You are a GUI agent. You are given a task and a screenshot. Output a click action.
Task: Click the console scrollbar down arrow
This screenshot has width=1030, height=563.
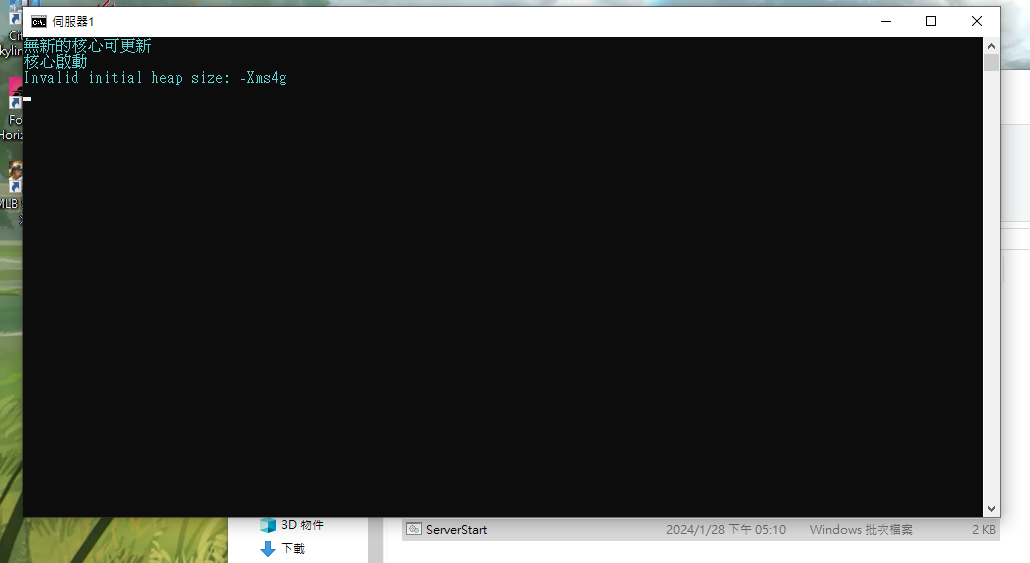[991, 509]
